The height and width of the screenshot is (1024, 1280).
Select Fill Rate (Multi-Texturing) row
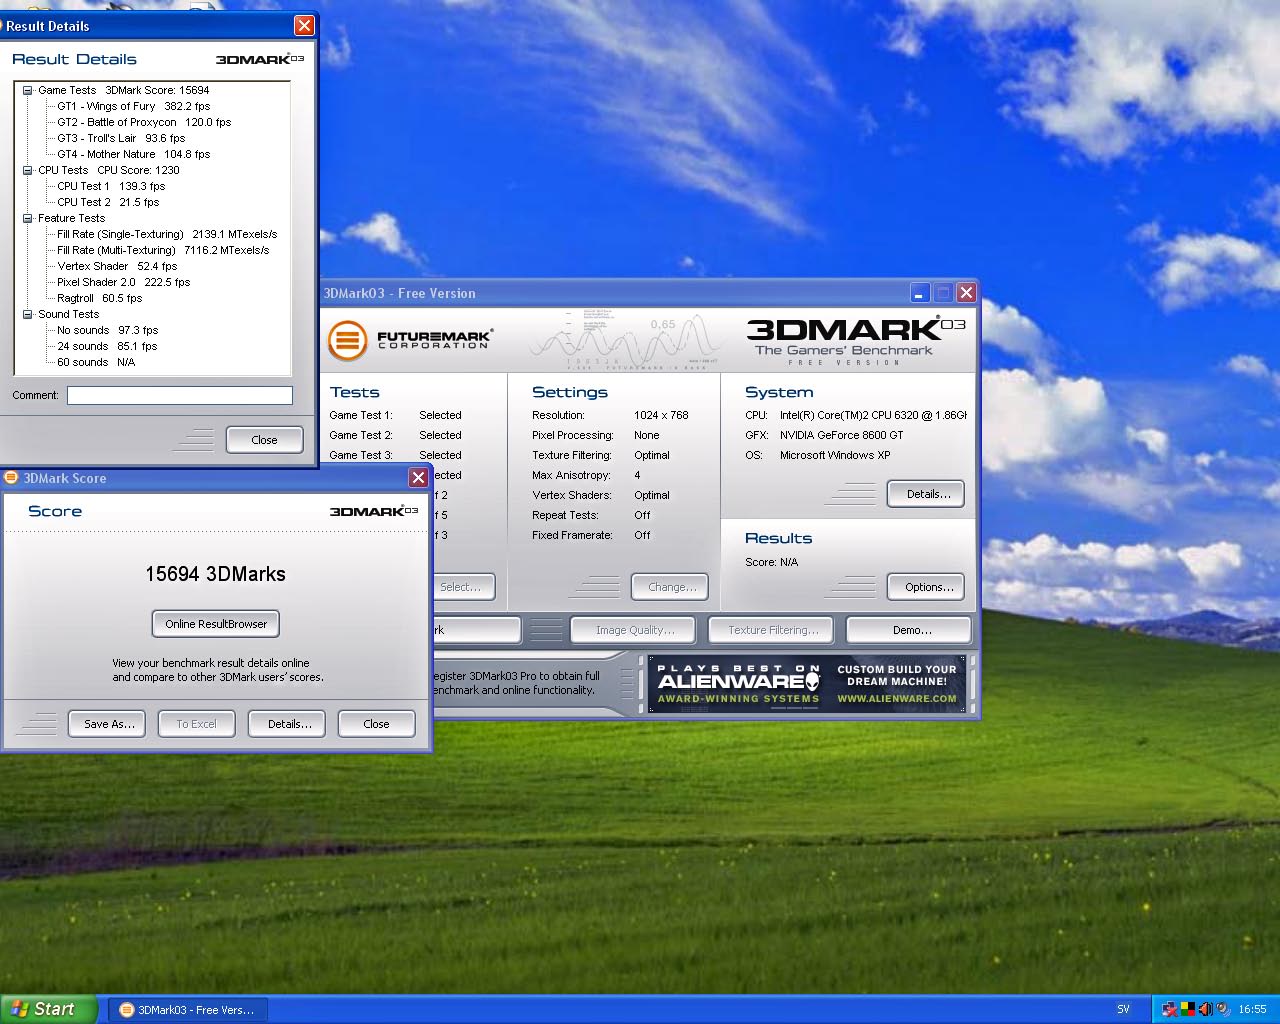163,250
